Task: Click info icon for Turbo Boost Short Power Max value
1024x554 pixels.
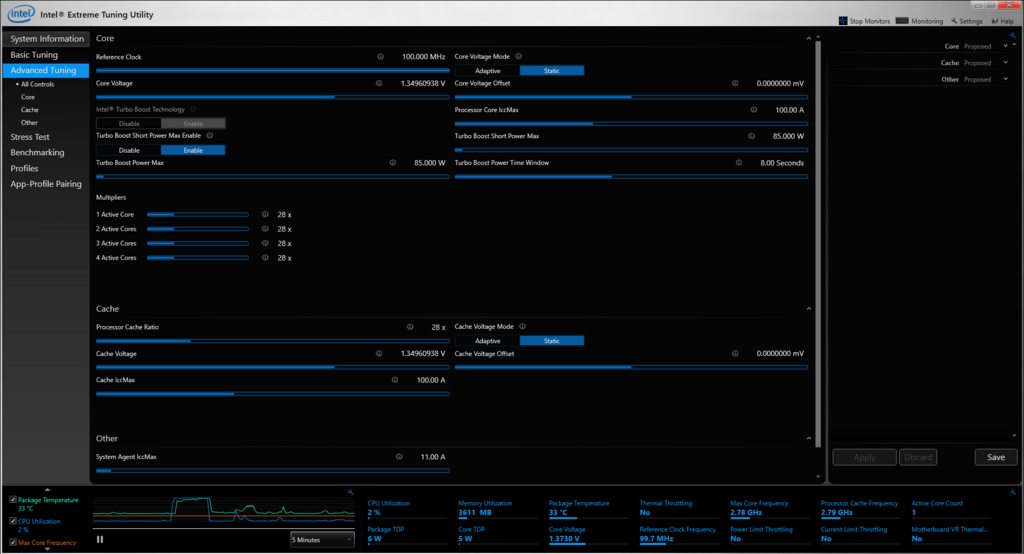Action: [751, 136]
